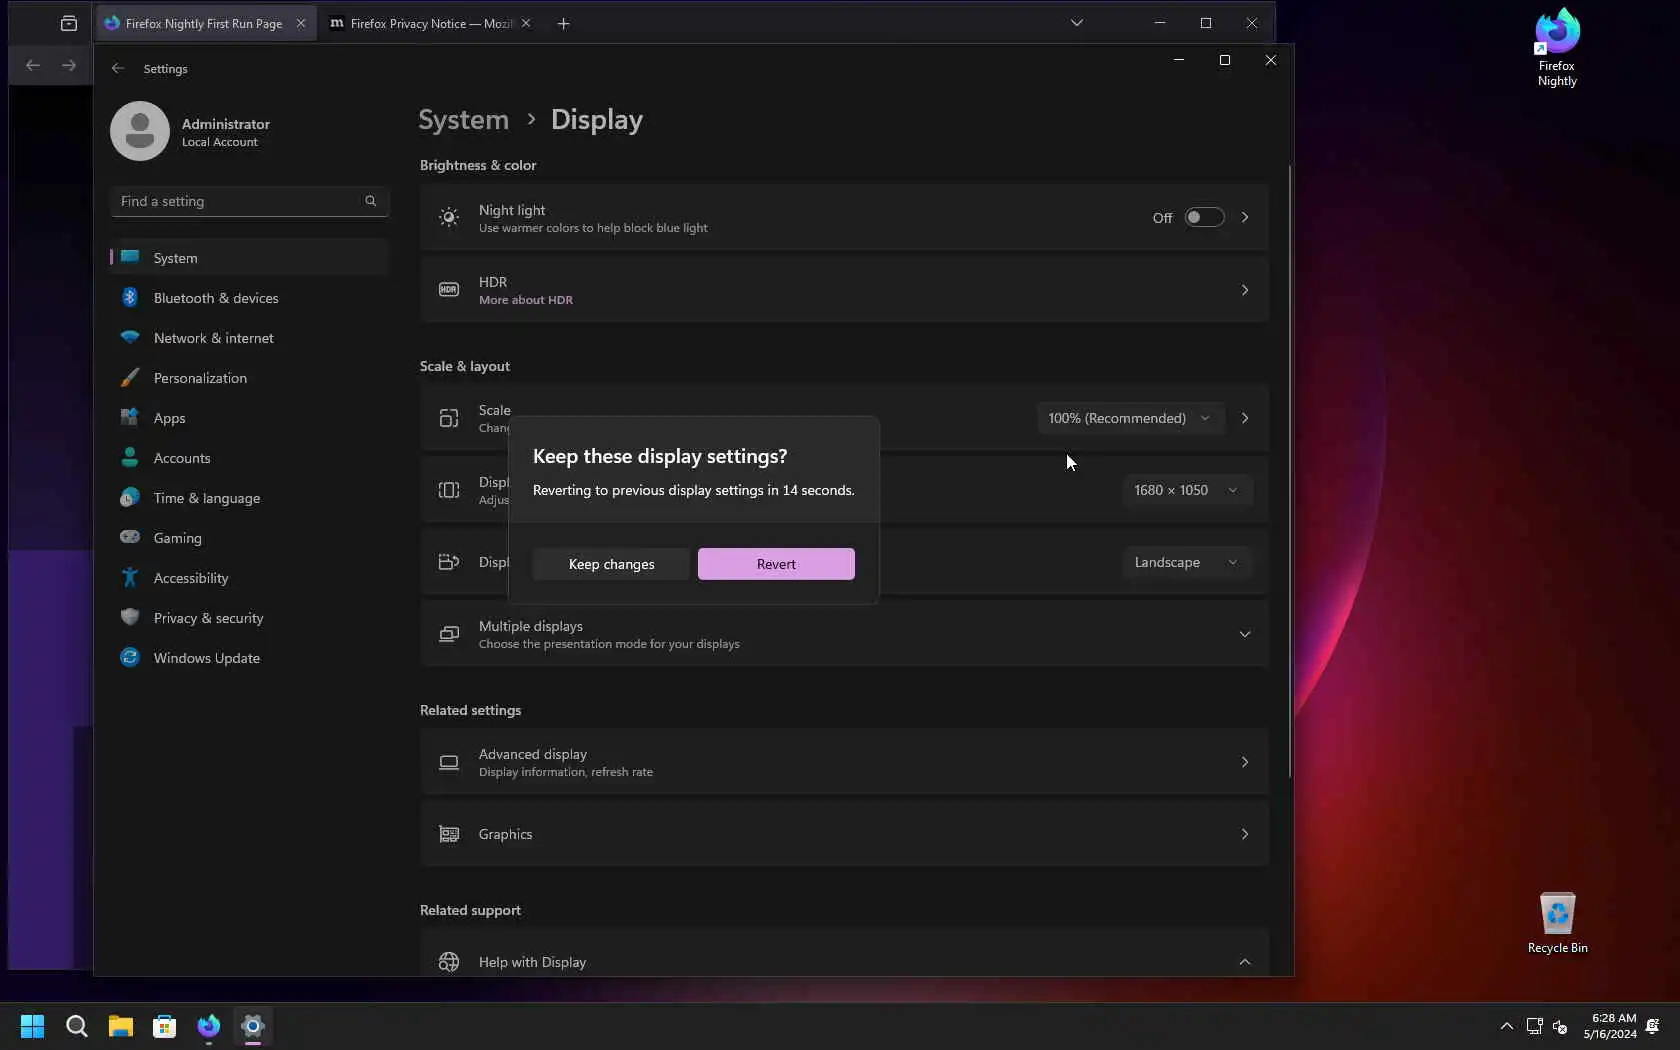Click the Privacy & security shield icon
The height and width of the screenshot is (1050, 1680).
click(x=130, y=618)
